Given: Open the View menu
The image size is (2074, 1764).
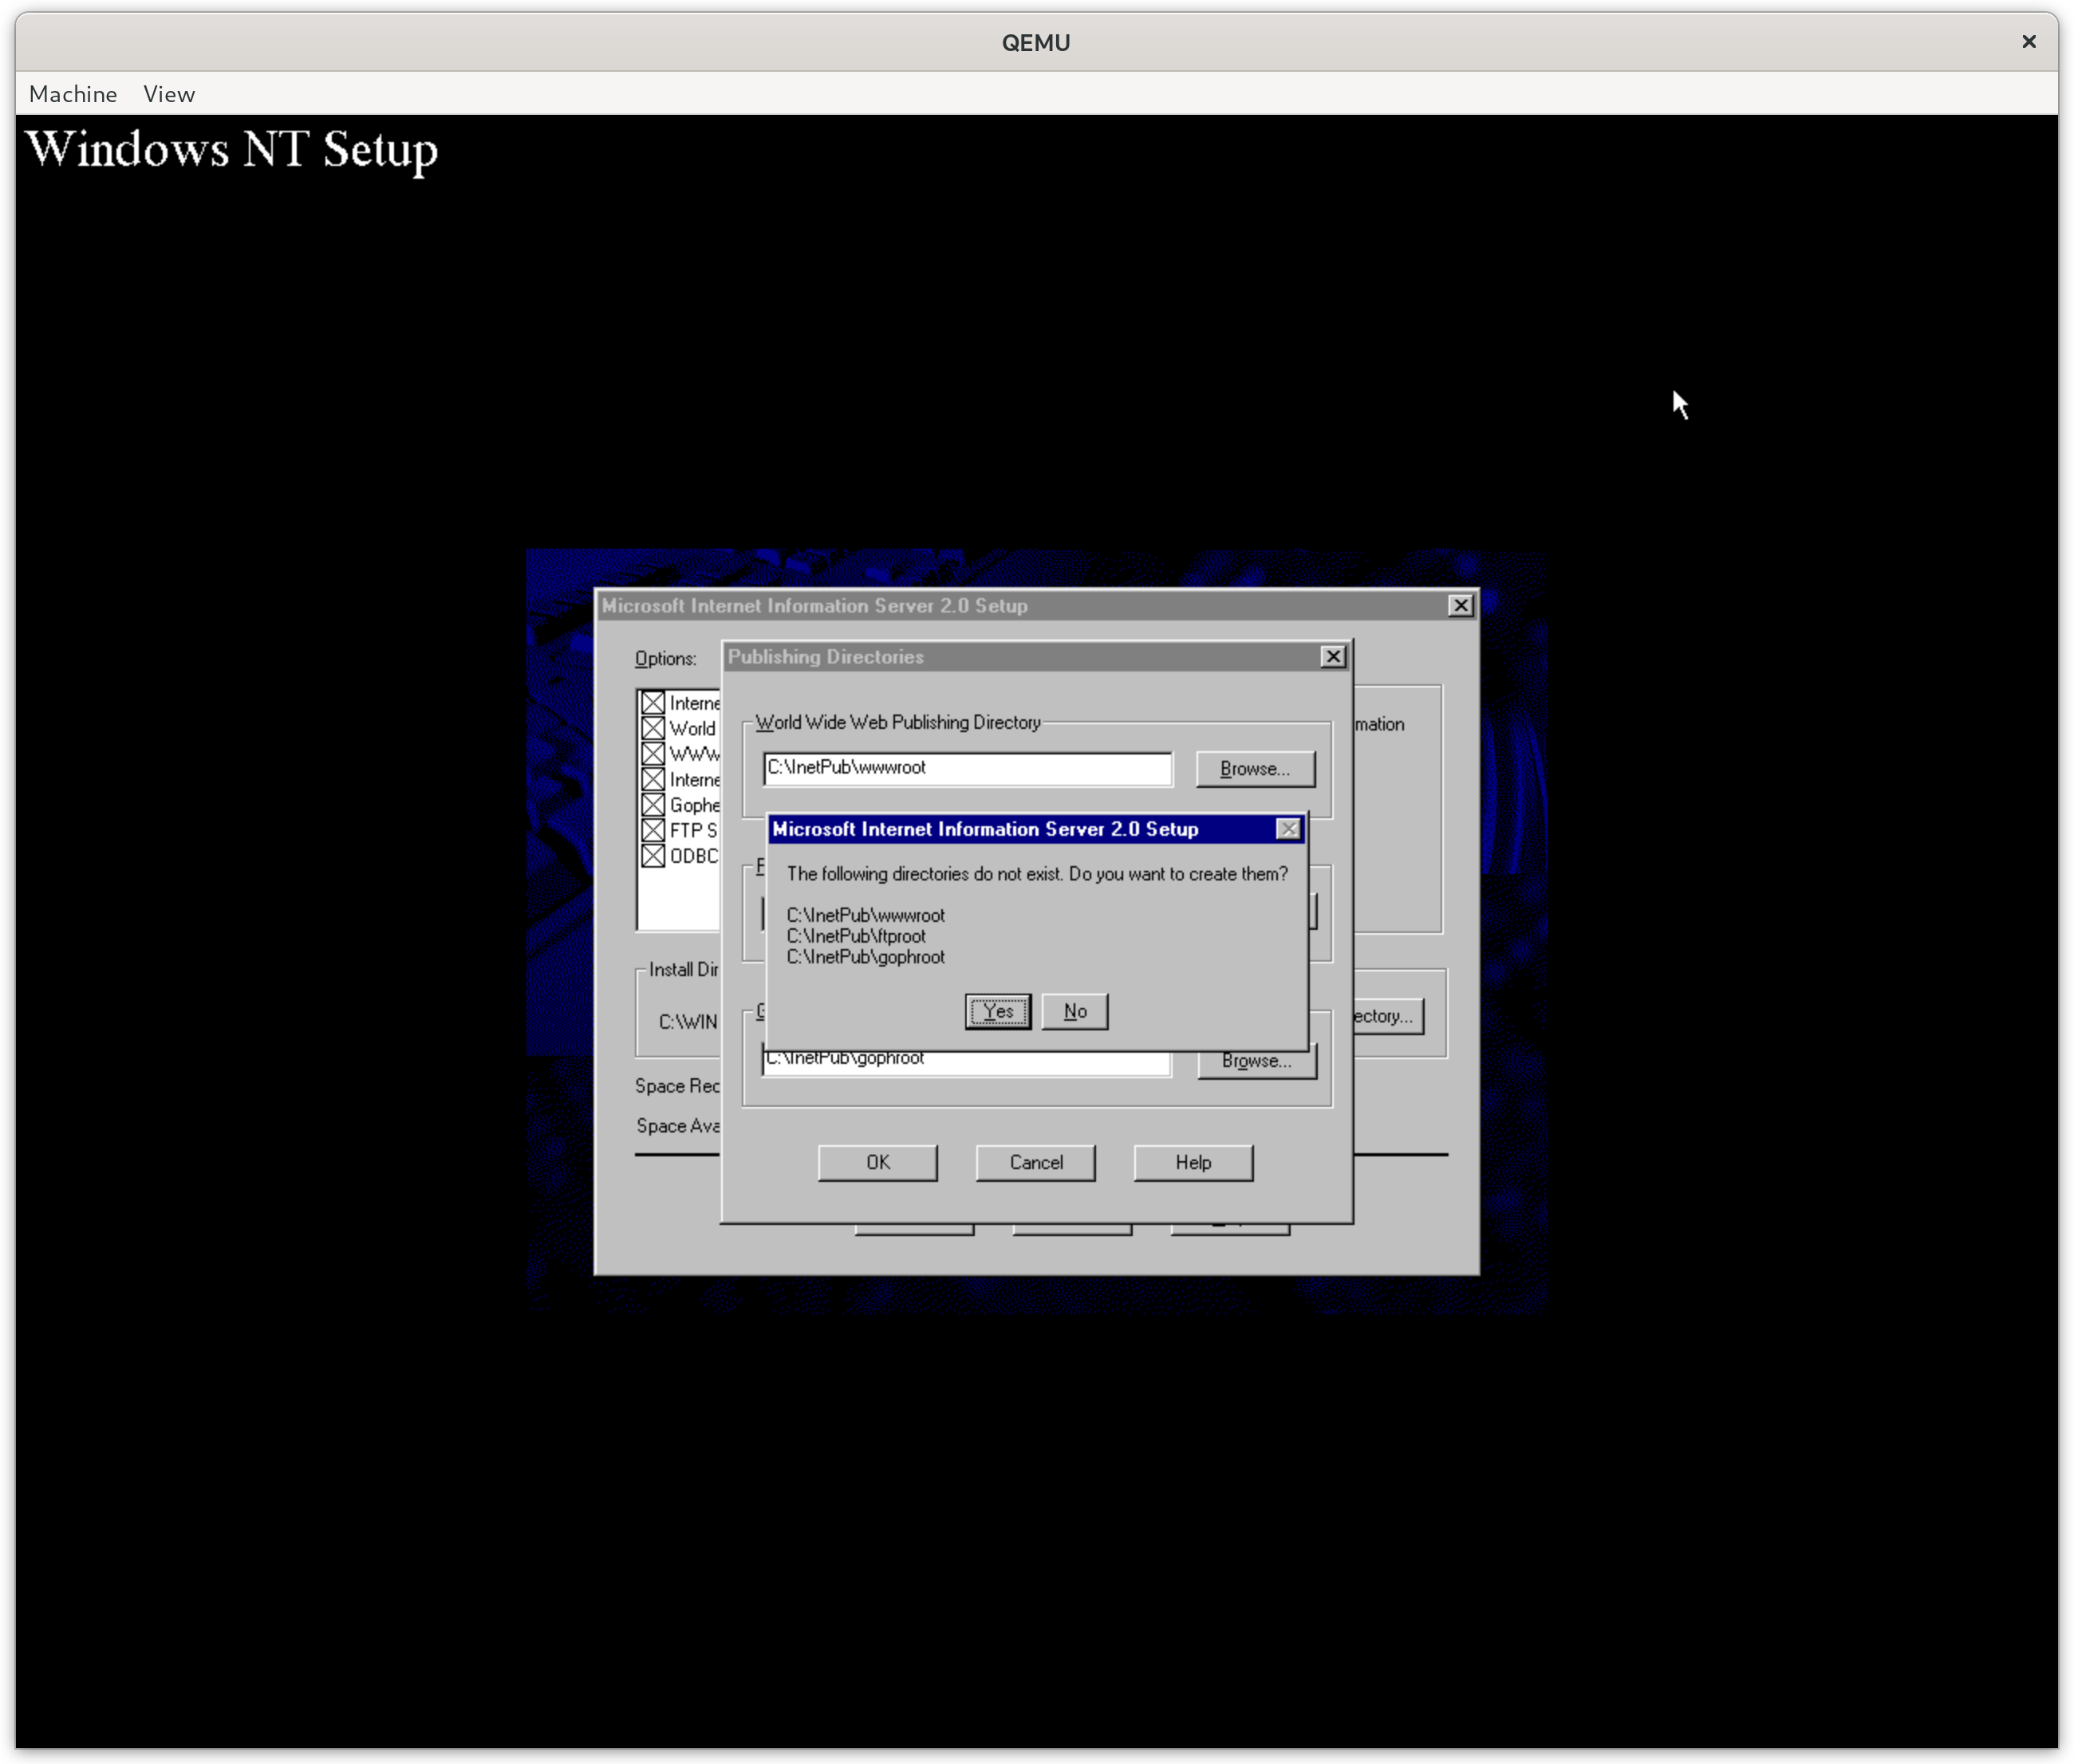Looking at the screenshot, I should (169, 94).
